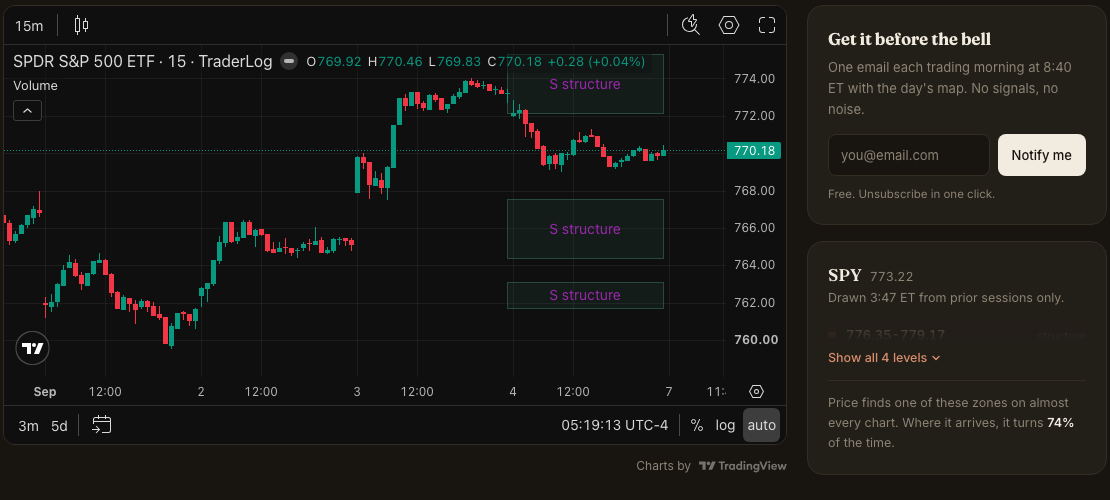
Task: Click the 772.00 price axis label
Action: [x=755, y=115]
